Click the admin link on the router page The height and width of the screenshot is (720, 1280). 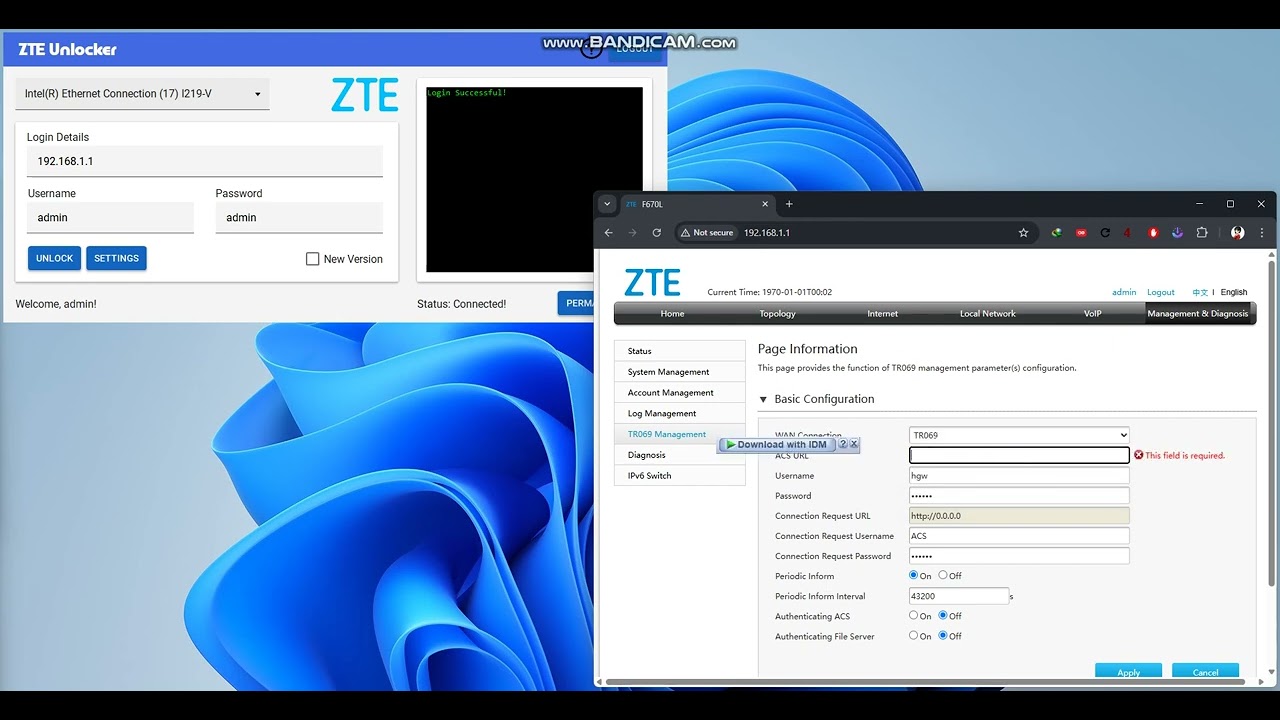tap(1124, 292)
